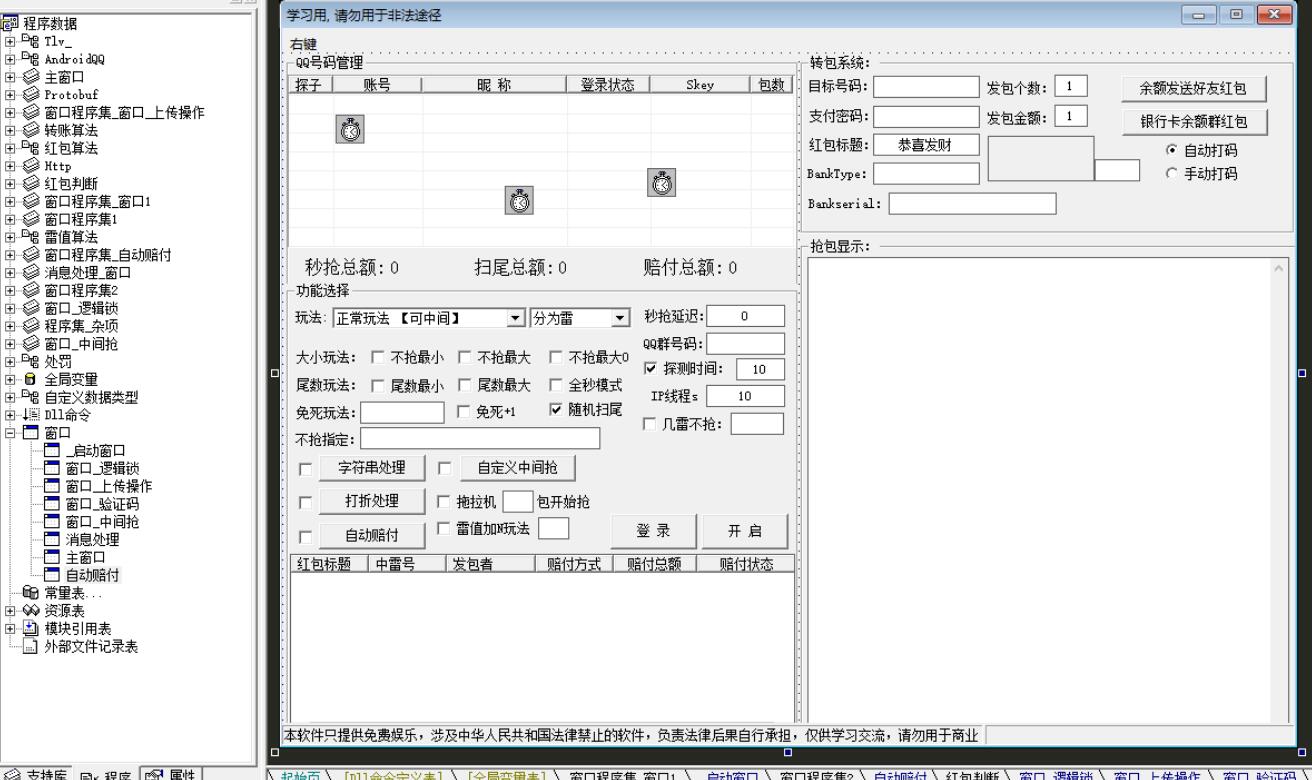Open the 起始页 bottom tab
Screen dimensions: 1312x780
301,774
